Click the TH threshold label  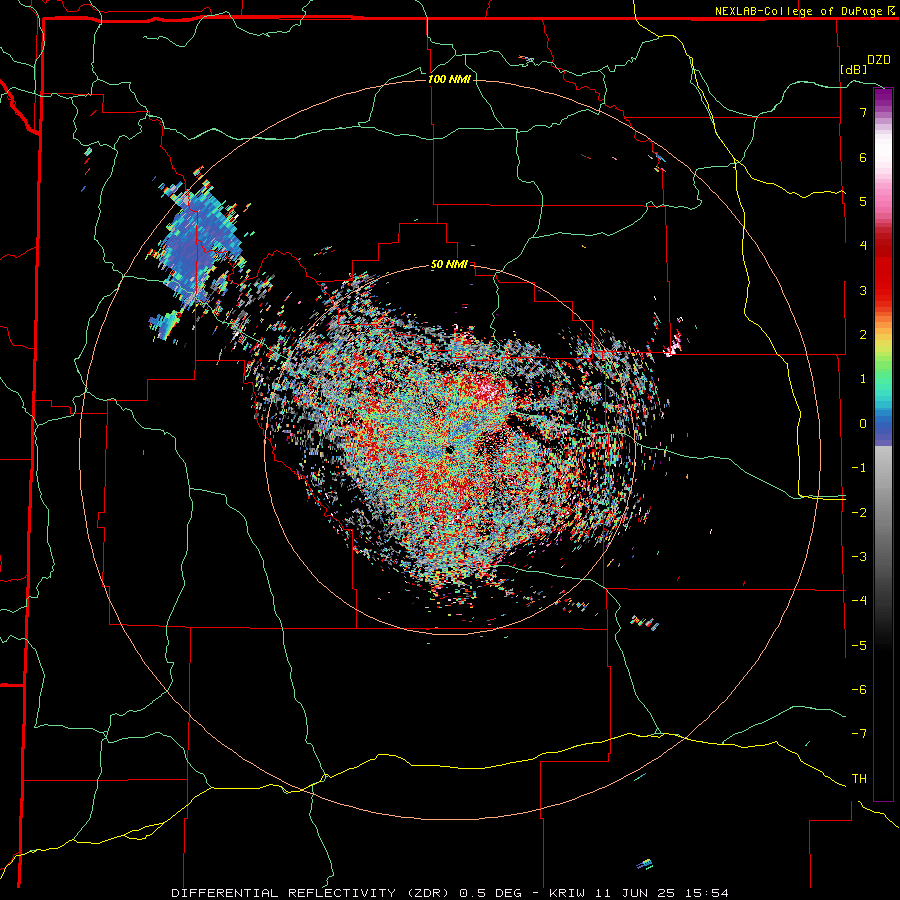click(859, 779)
